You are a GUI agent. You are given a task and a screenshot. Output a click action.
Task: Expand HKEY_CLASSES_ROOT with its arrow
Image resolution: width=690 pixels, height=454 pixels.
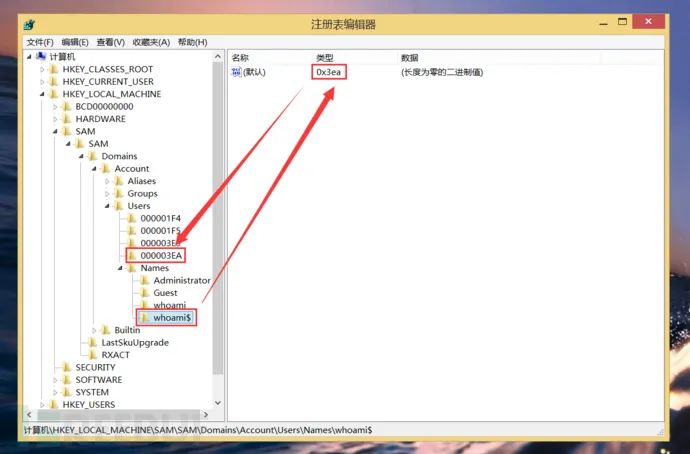coord(42,70)
